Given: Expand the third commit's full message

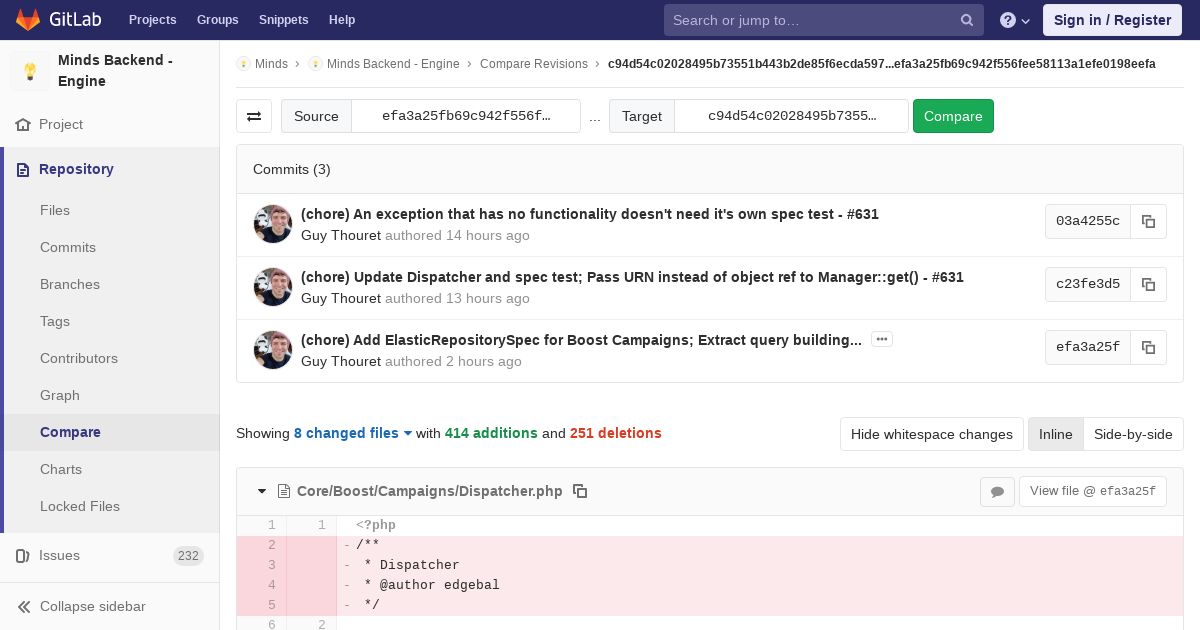Looking at the screenshot, I should (x=881, y=339).
